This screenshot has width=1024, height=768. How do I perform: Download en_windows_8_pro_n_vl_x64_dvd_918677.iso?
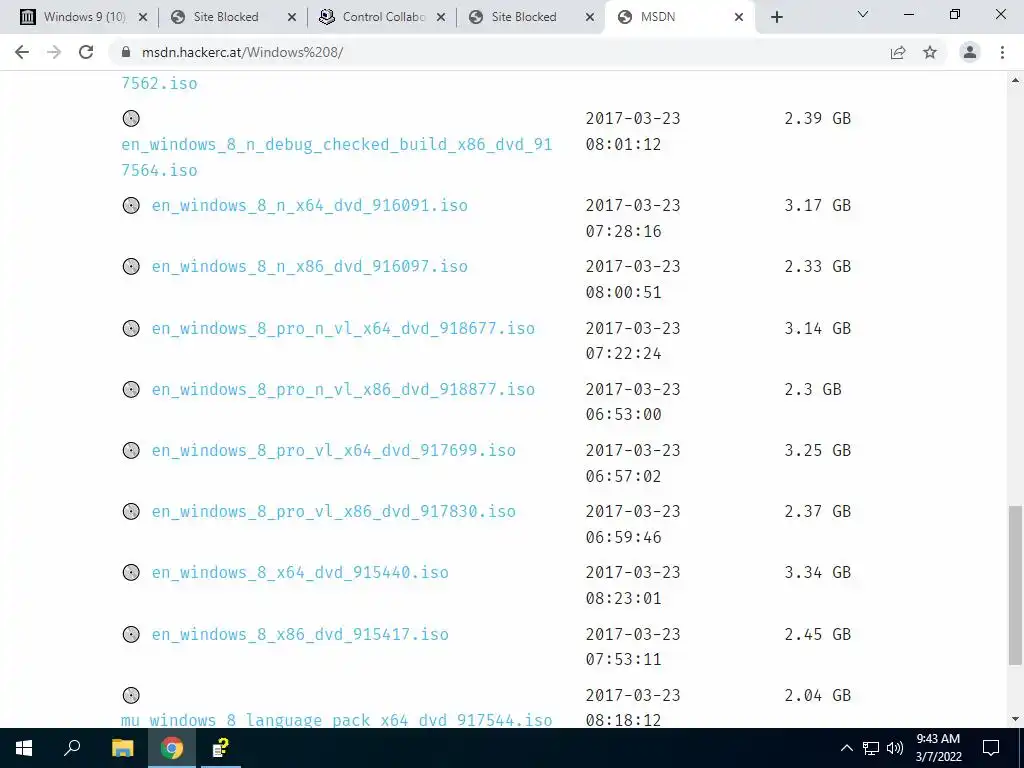click(343, 328)
